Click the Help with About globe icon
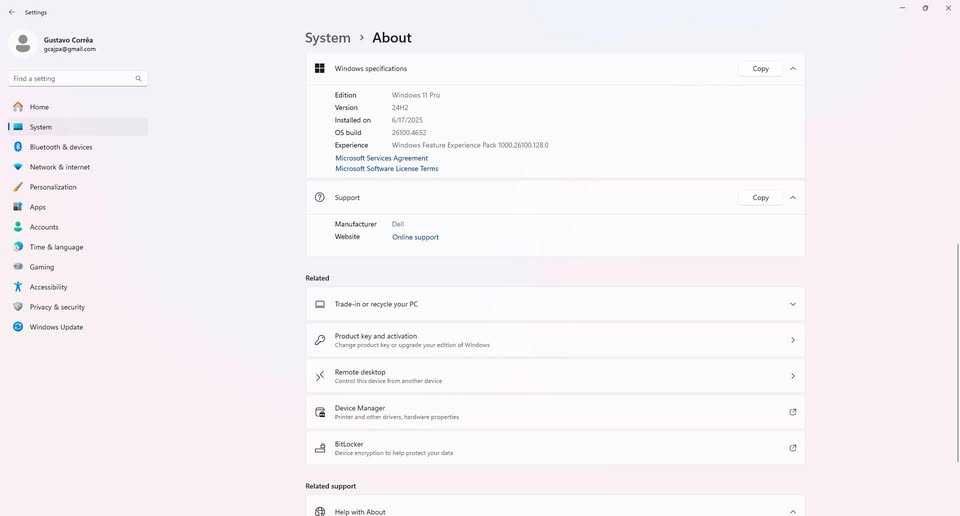The height and width of the screenshot is (516, 960). pyautogui.click(x=320, y=512)
